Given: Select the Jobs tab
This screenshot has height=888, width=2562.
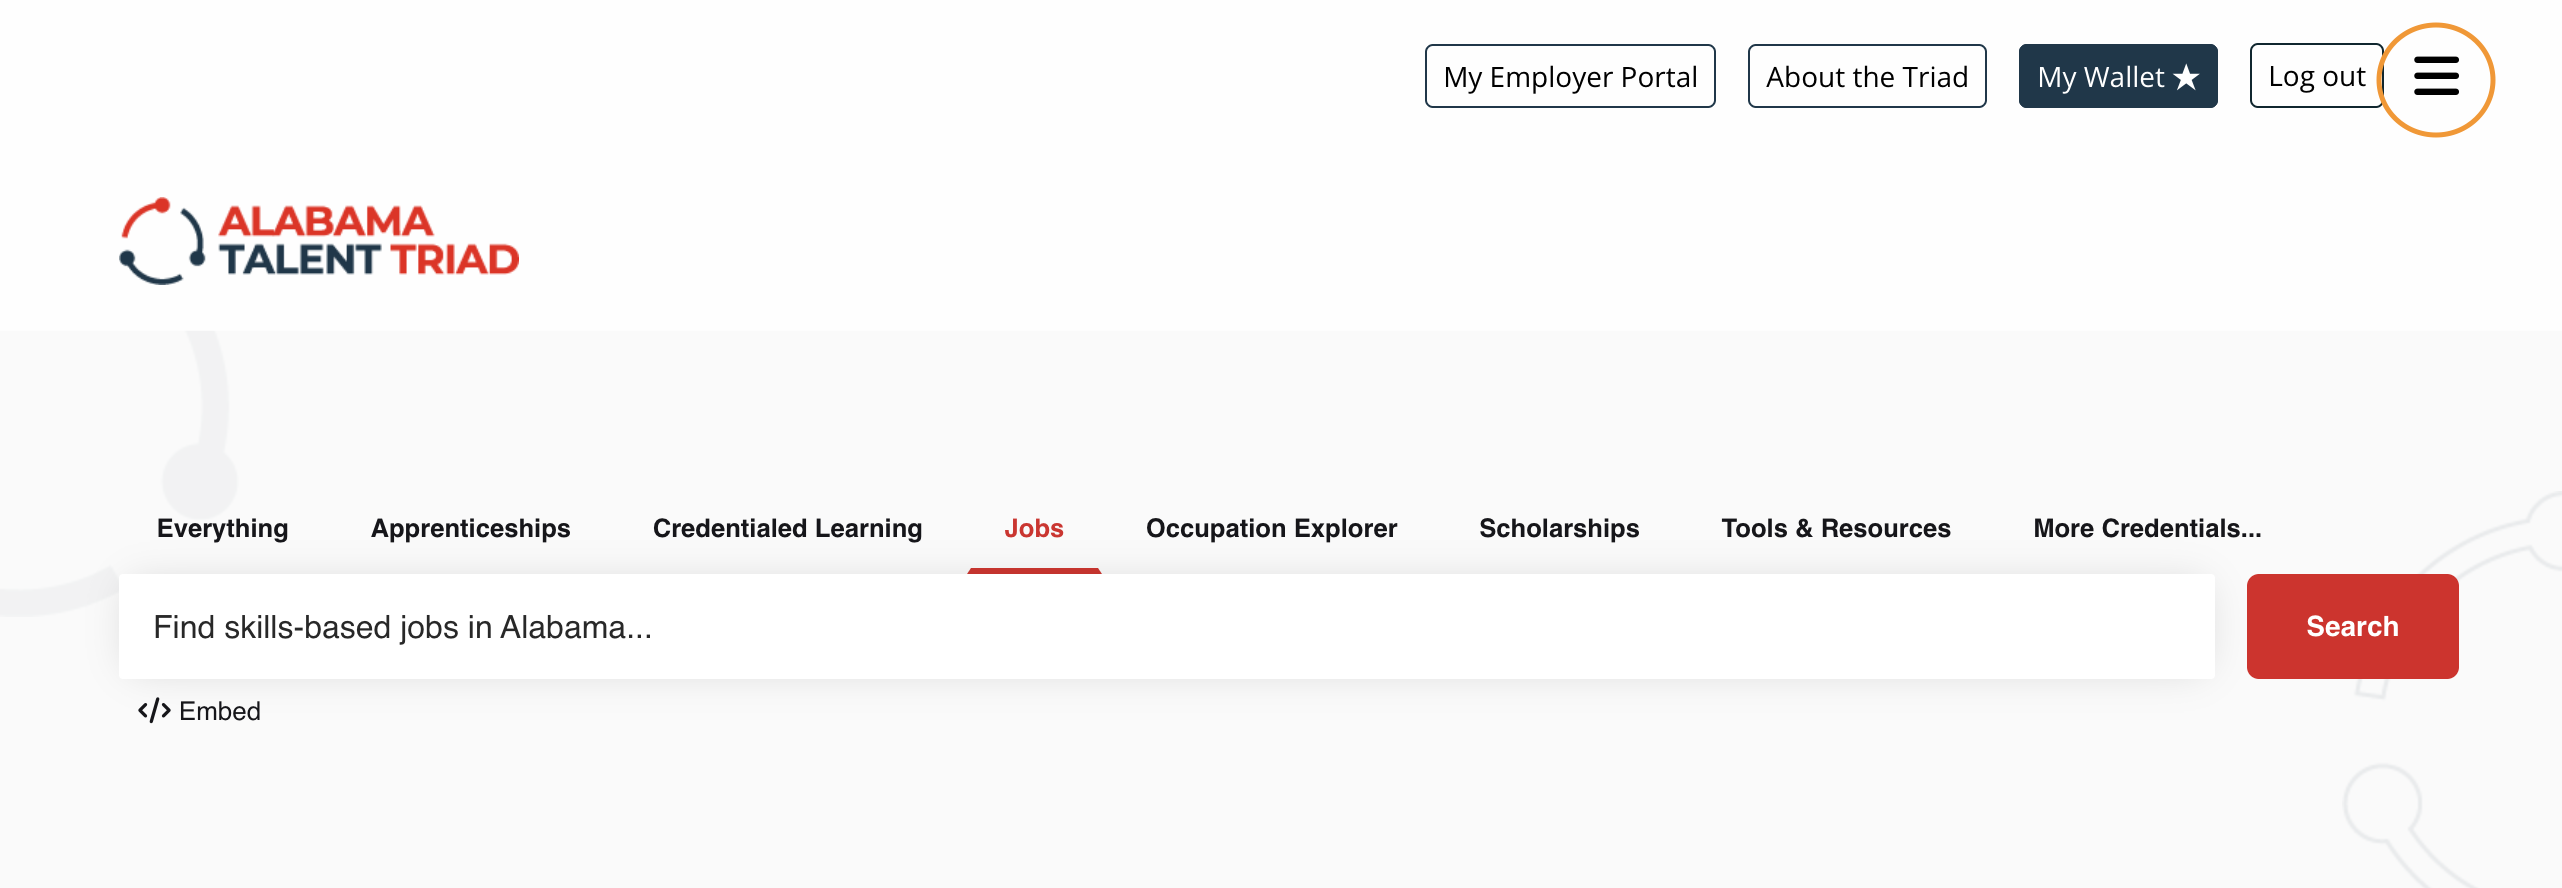Looking at the screenshot, I should pyautogui.click(x=1033, y=528).
